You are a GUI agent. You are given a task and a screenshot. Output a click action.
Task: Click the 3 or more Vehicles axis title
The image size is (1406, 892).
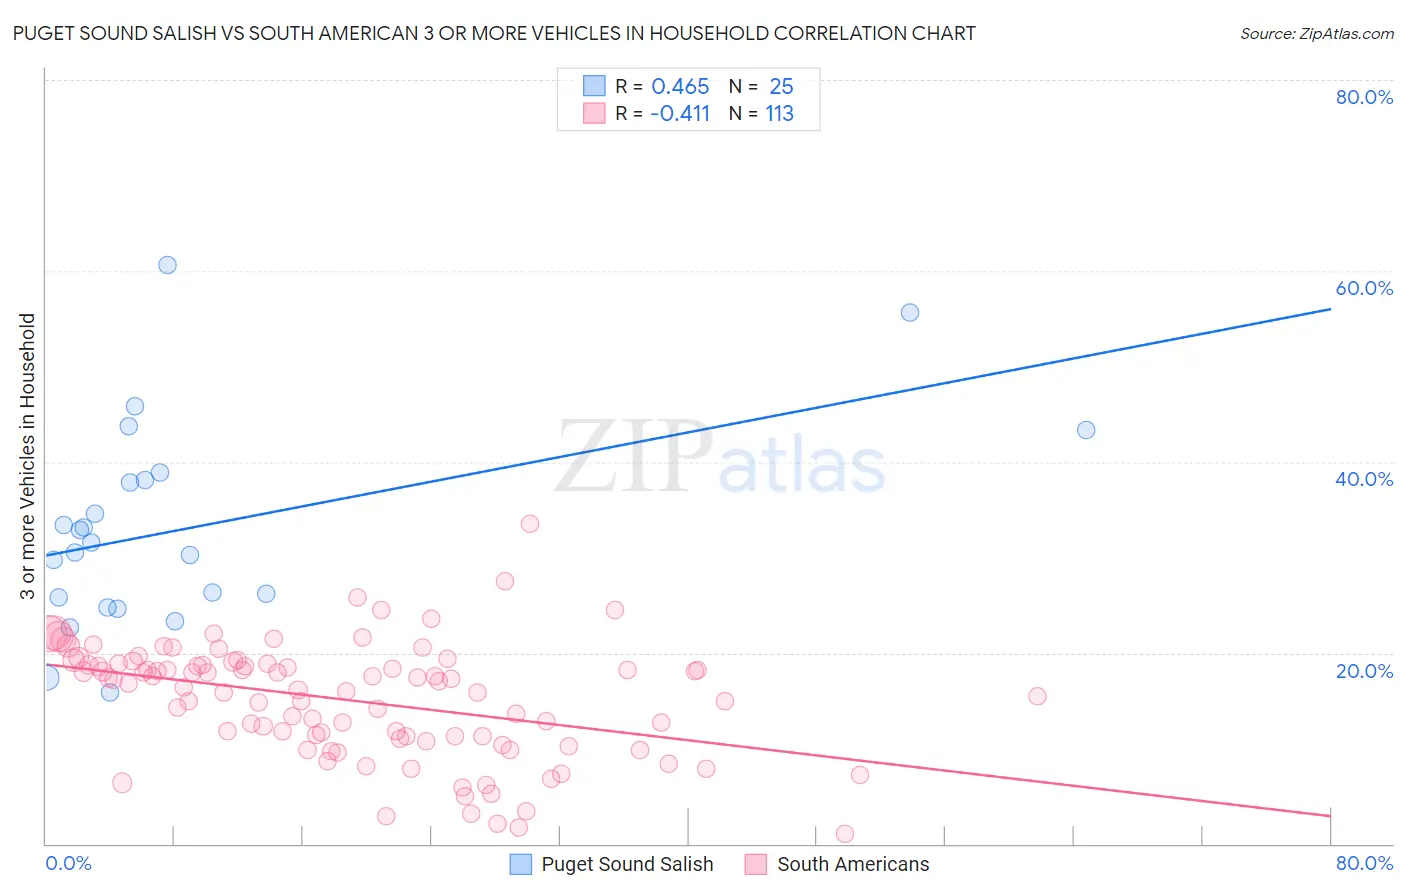click(x=27, y=457)
